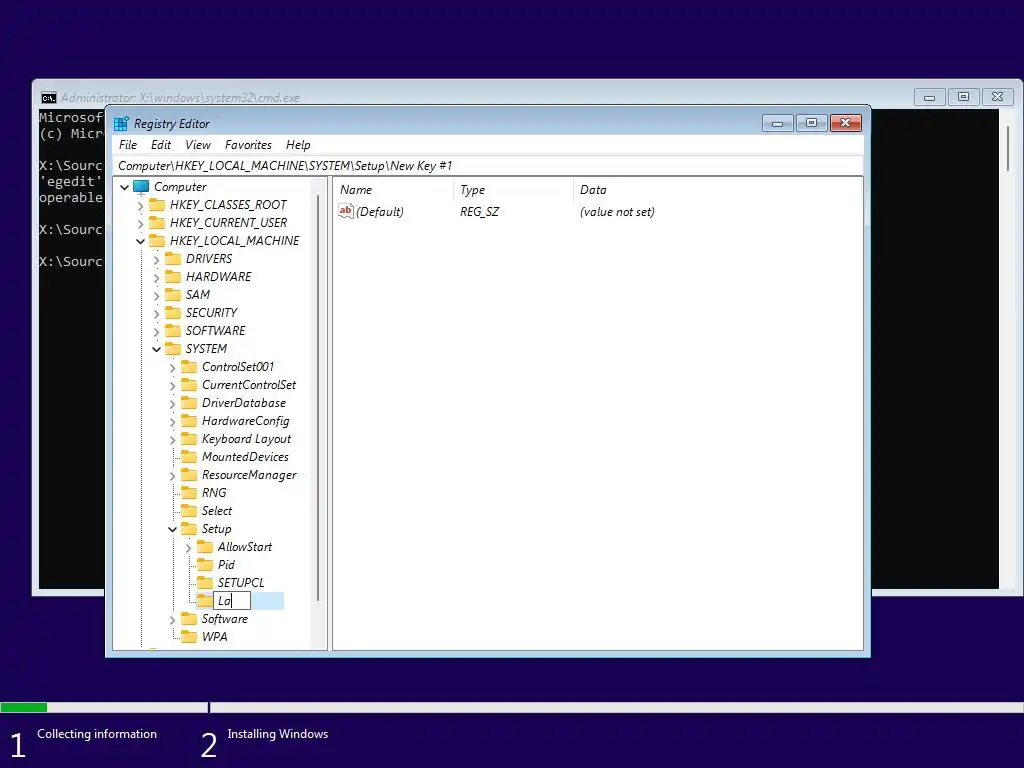Click the Pid folder icon
The image size is (1024, 768).
(205, 564)
